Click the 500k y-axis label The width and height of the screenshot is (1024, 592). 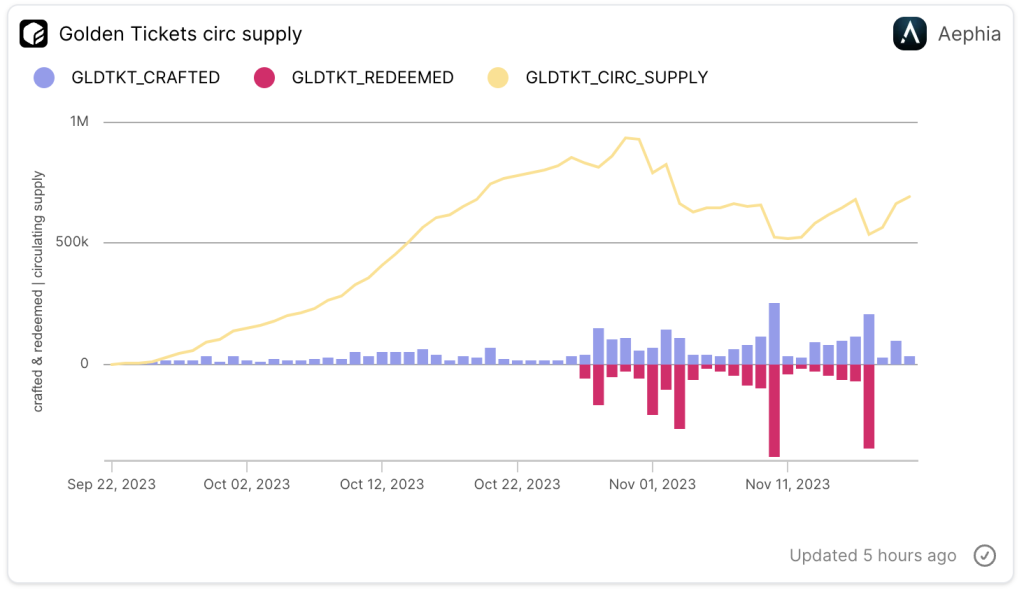[70, 243]
